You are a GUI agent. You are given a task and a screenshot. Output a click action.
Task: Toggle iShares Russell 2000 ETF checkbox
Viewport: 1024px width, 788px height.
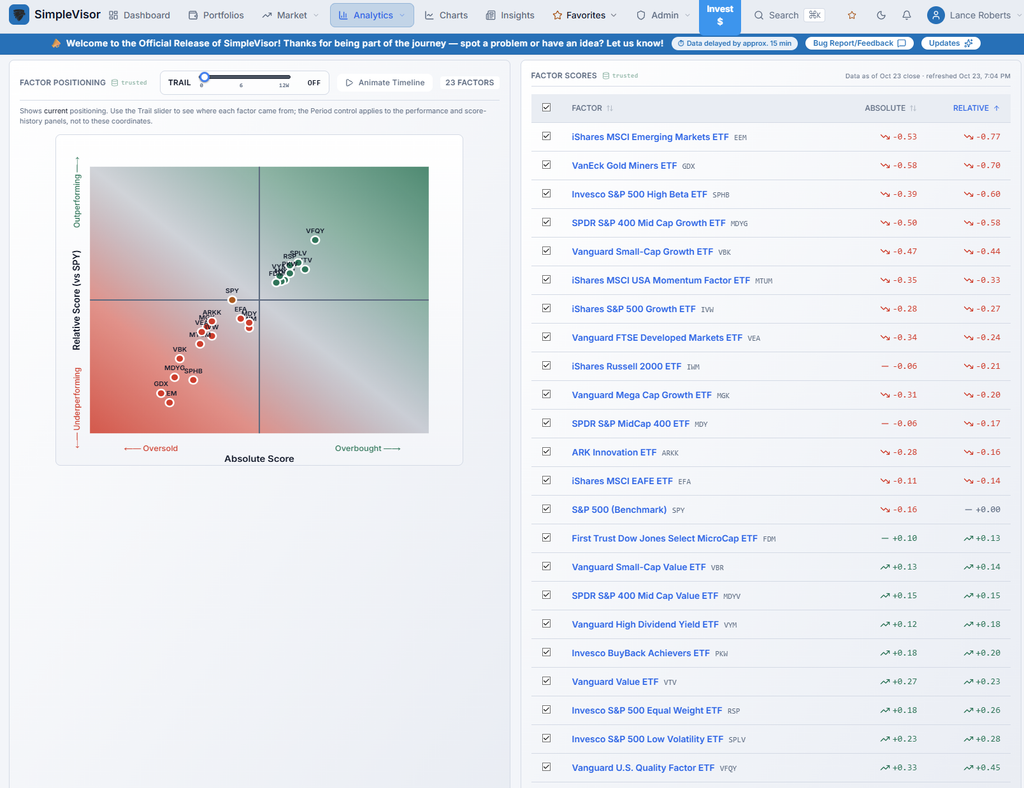(x=547, y=366)
